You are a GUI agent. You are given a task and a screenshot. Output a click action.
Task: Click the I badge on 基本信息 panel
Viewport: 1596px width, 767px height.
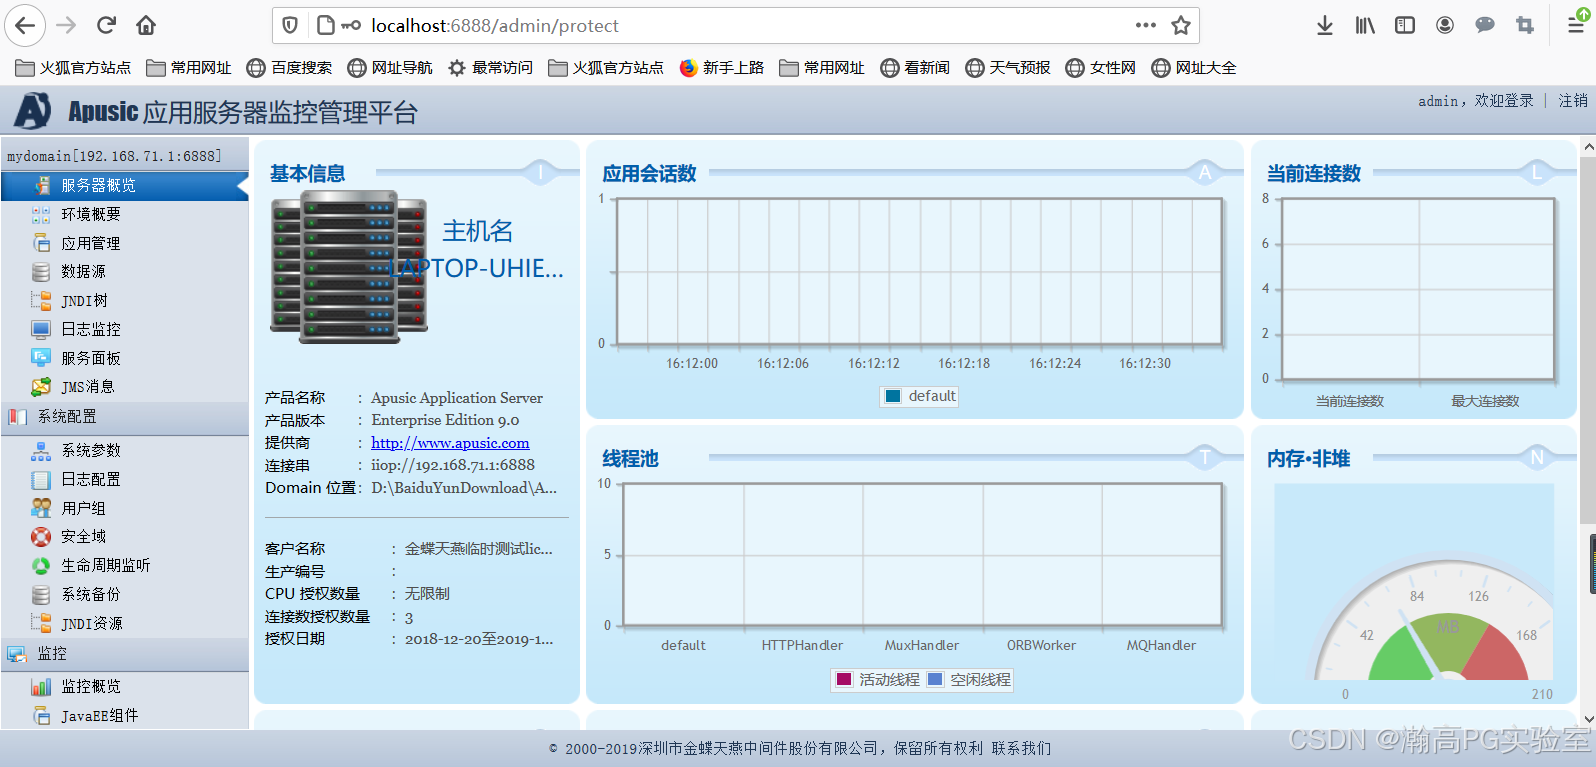pos(540,173)
